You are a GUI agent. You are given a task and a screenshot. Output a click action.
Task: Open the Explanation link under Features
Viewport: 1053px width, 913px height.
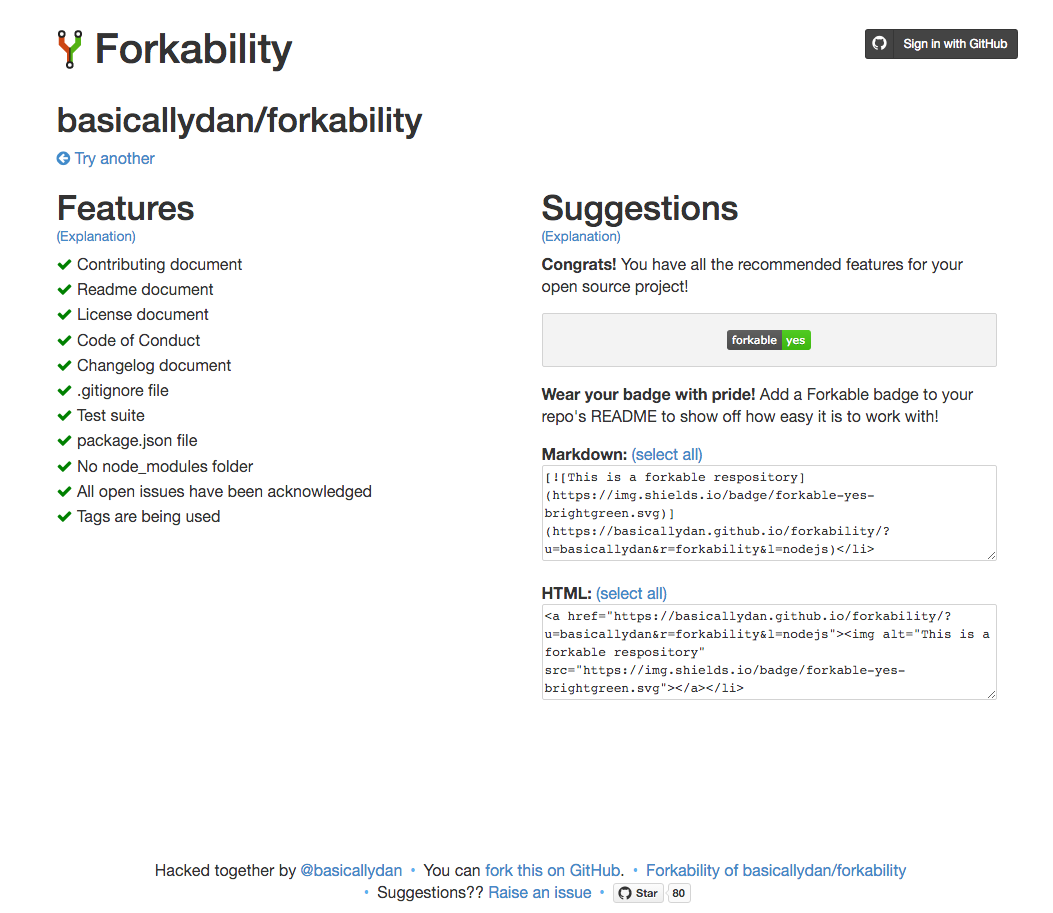(95, 236)
